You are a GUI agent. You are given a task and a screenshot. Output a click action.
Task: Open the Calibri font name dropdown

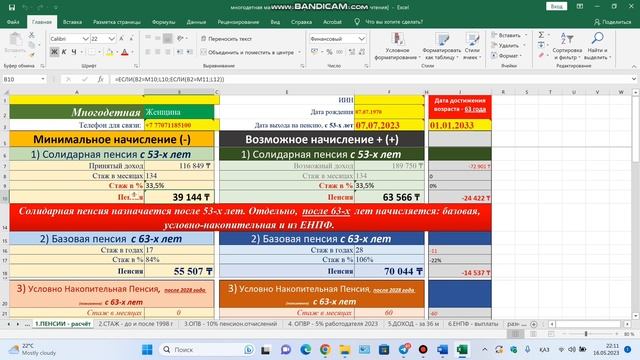(x=85, y=38)
